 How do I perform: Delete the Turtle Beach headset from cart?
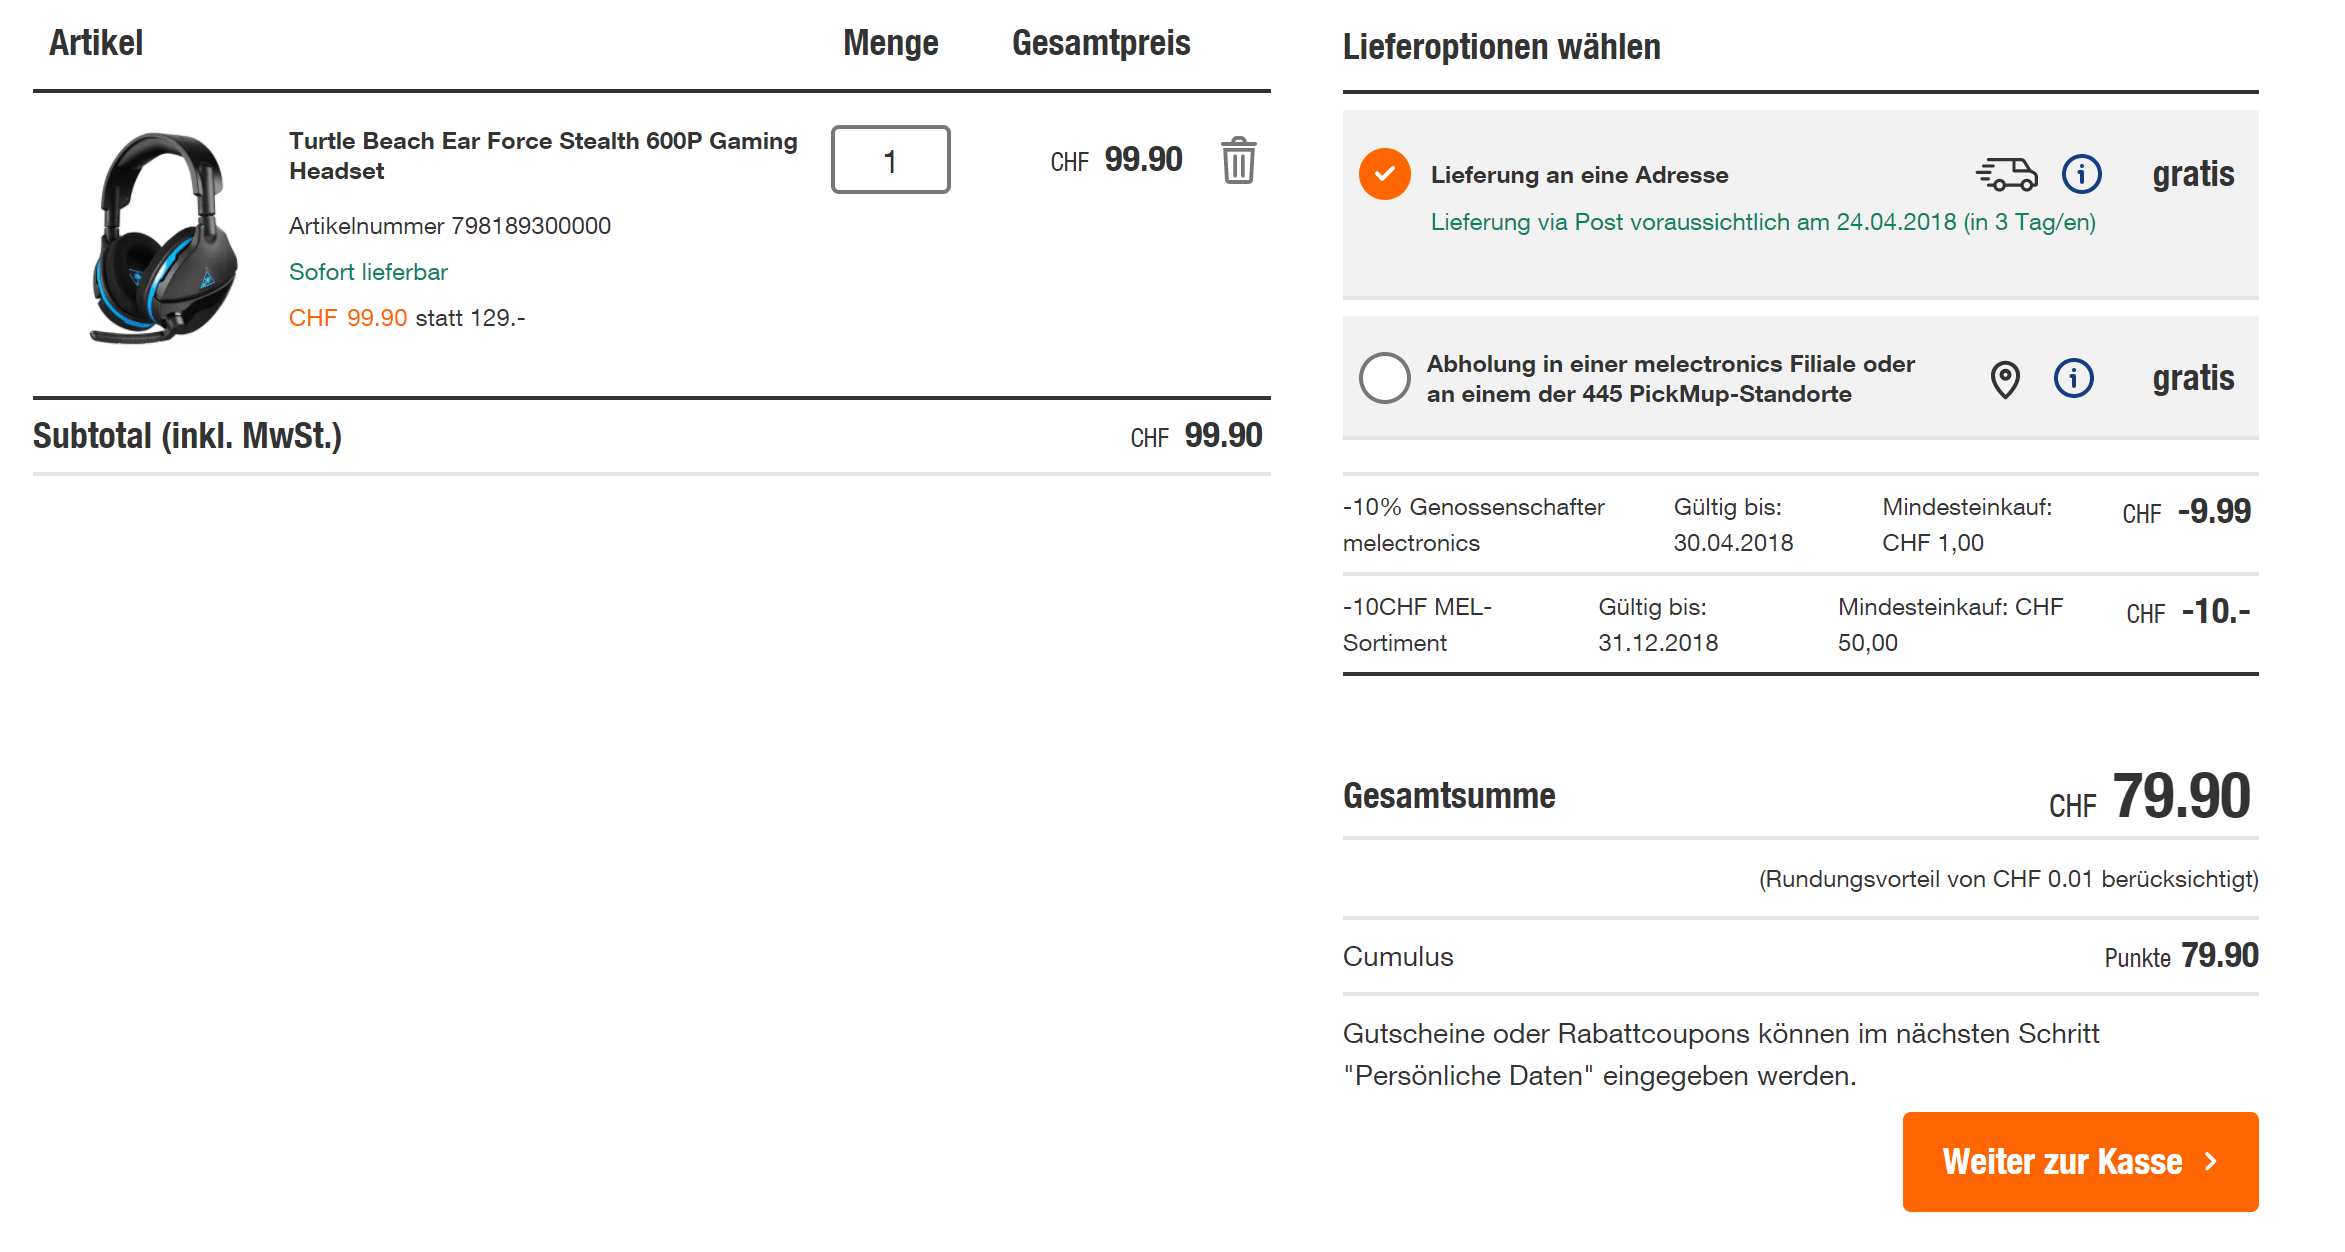click(1238, 160)
